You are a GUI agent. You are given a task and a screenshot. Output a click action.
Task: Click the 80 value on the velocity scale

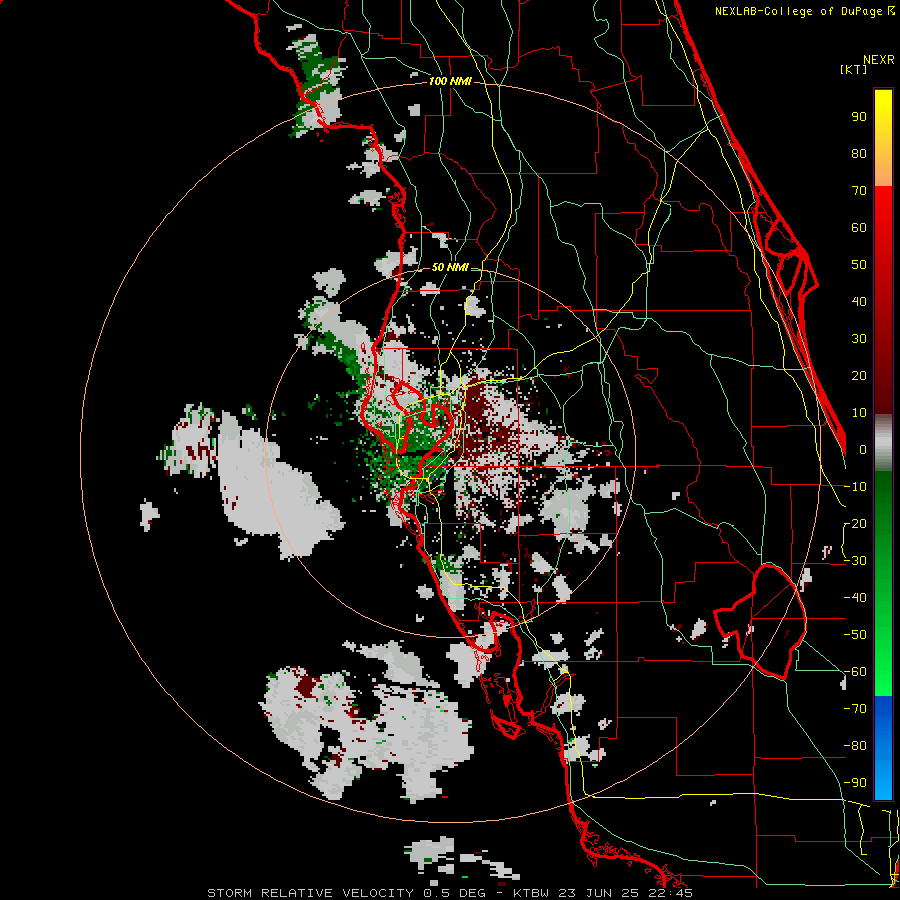(859, 154)
